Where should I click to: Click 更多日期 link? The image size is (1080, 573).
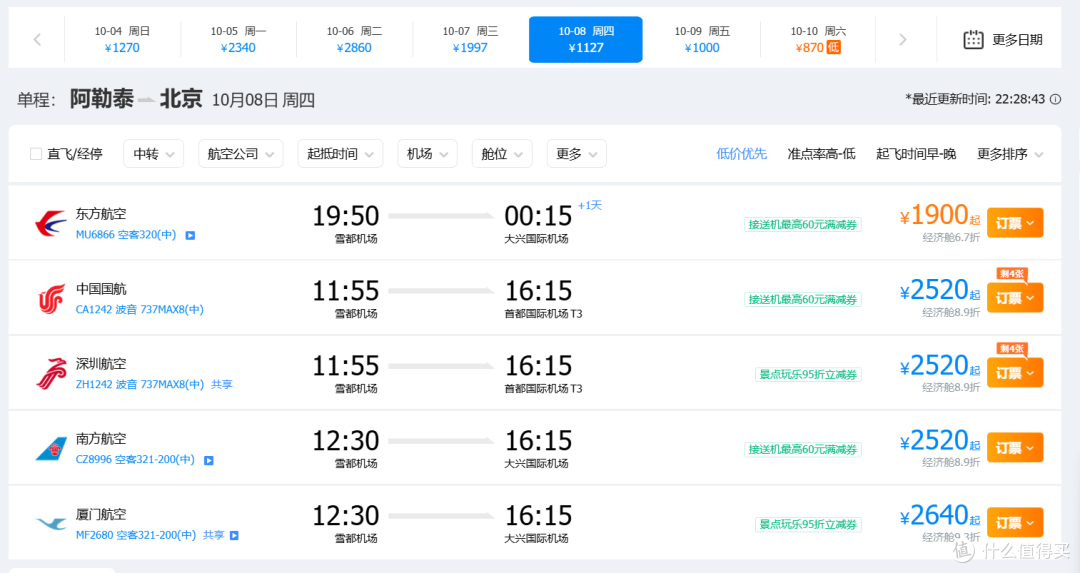click(x=1017, y=40)
